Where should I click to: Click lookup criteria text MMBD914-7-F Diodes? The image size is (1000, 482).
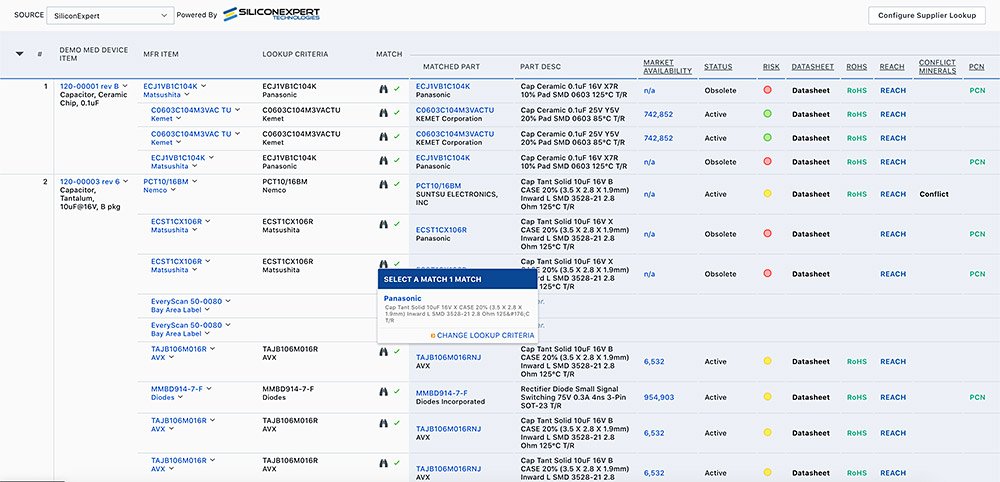click(x=288, y=393)
